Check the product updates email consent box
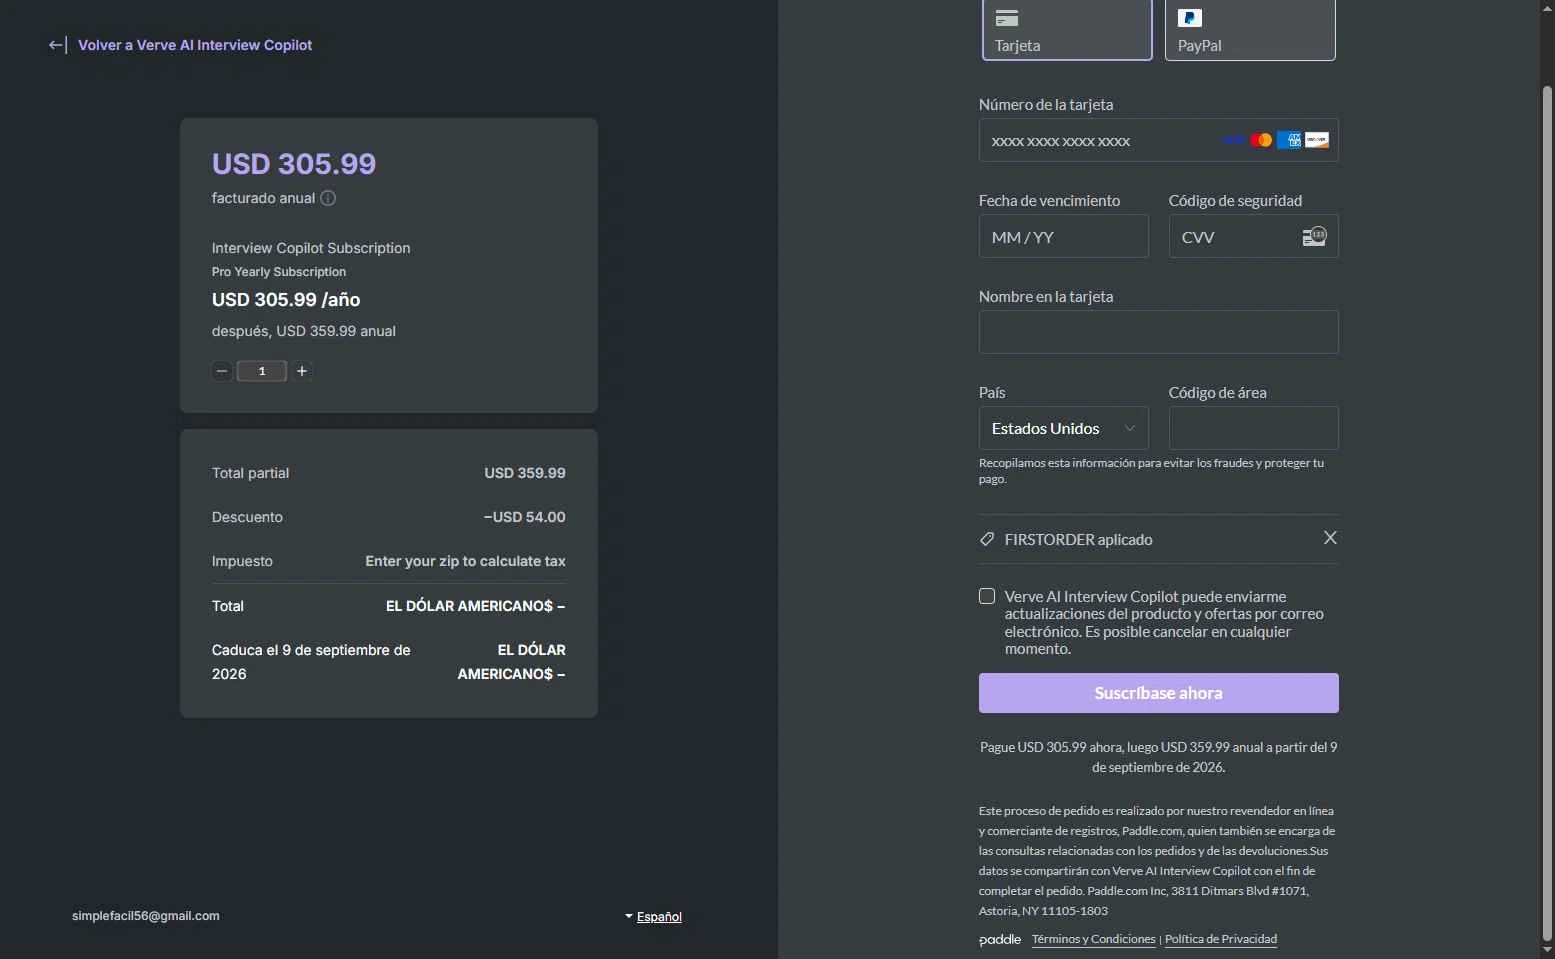Image resolution: width=1555 pixels, height=959 pixels. pyautogui.click(x=987, y=596)
